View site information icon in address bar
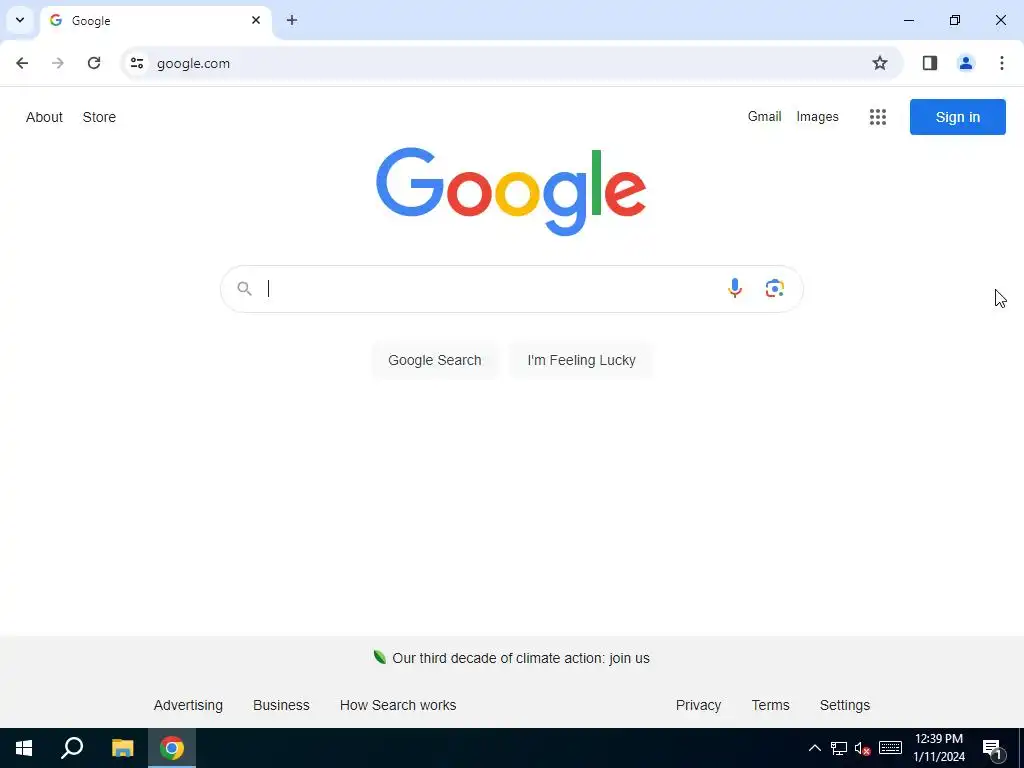This screenshot has height=768, width=1024. pos(136,63)
